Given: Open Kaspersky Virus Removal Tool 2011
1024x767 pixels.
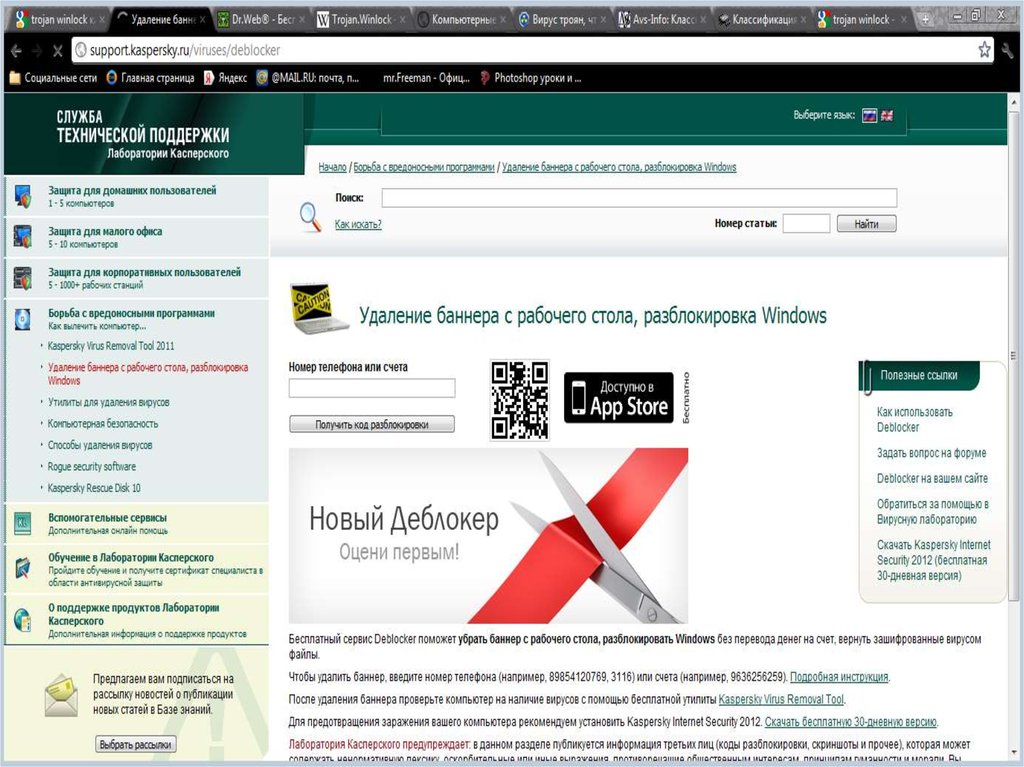Looking at the screenshot, I should tap(110, 346).
